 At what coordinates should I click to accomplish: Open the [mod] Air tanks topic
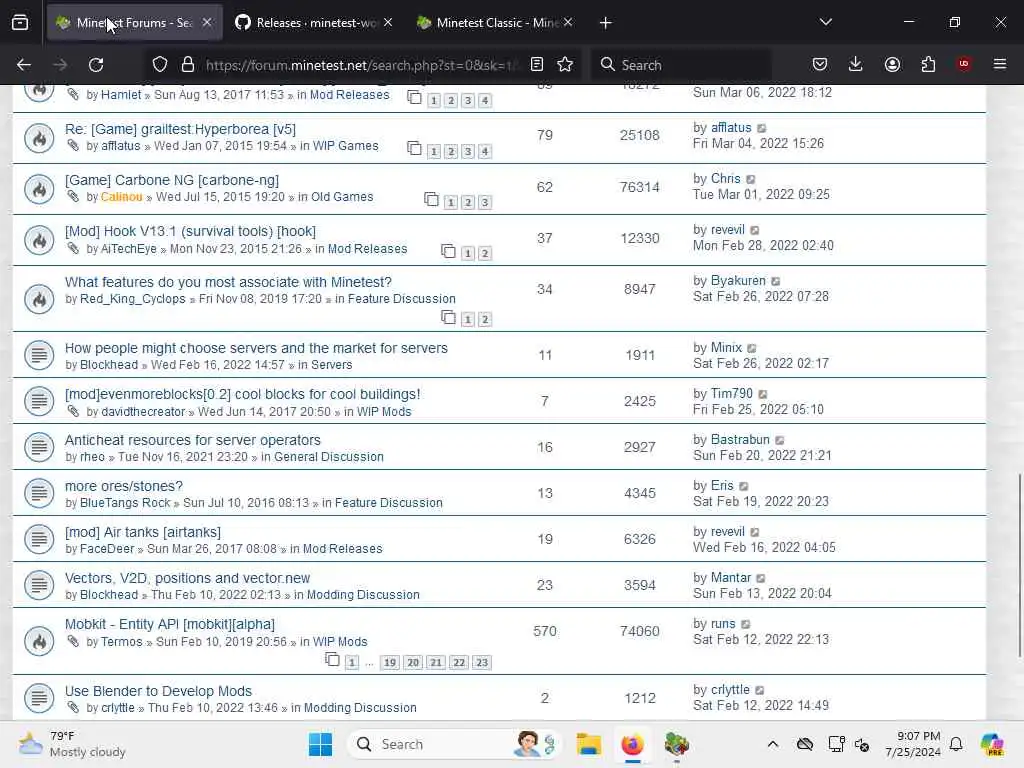tap(142, 532)
